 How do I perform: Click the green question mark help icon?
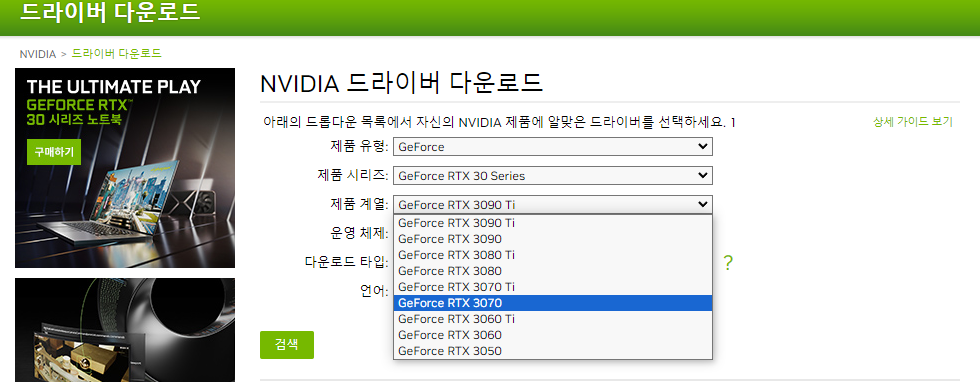pyautogui.click(x=728, y=263)
